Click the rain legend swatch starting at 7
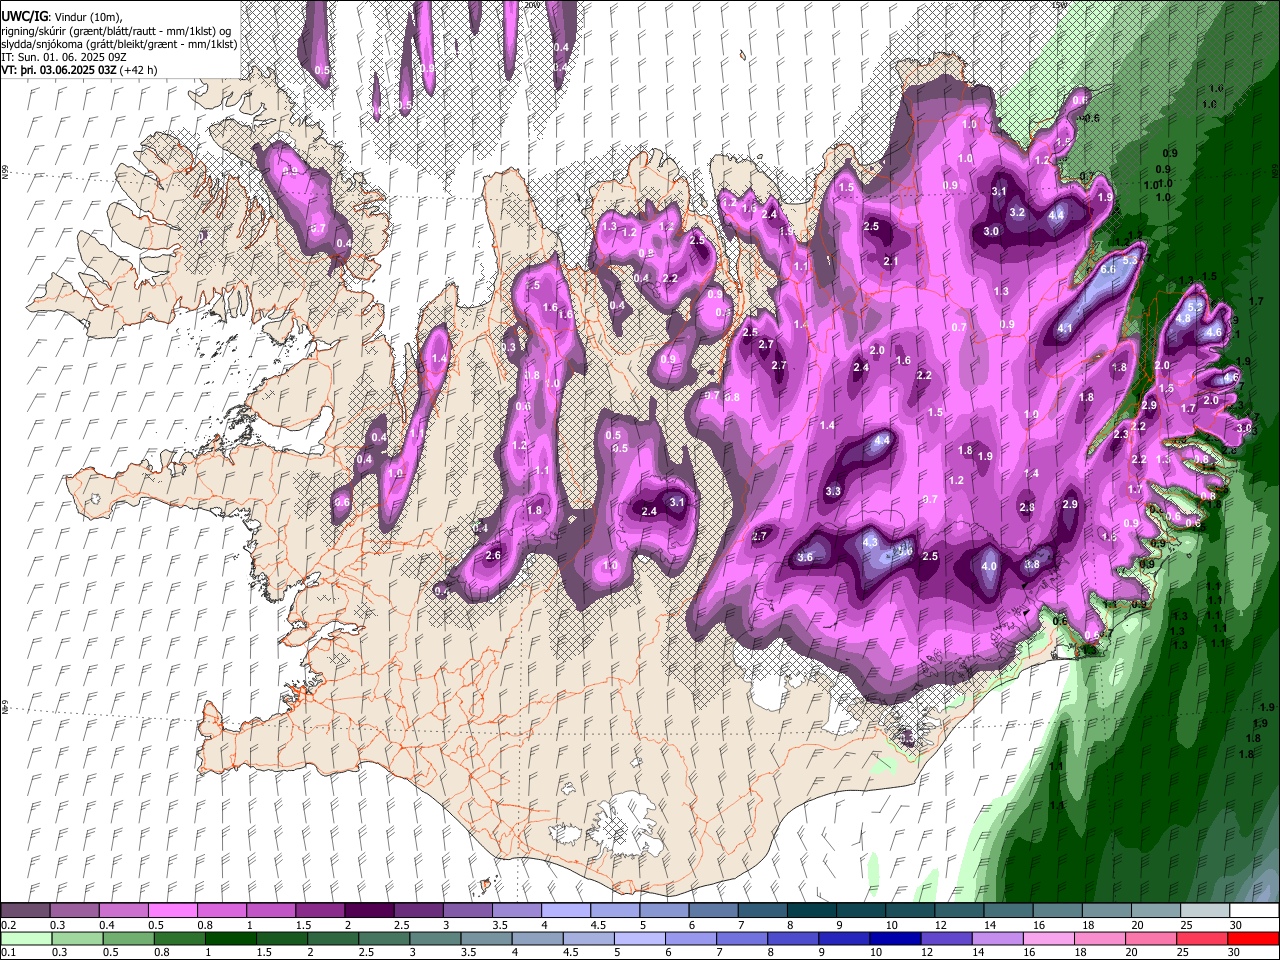1280x960 pixels. coord(741,939)
